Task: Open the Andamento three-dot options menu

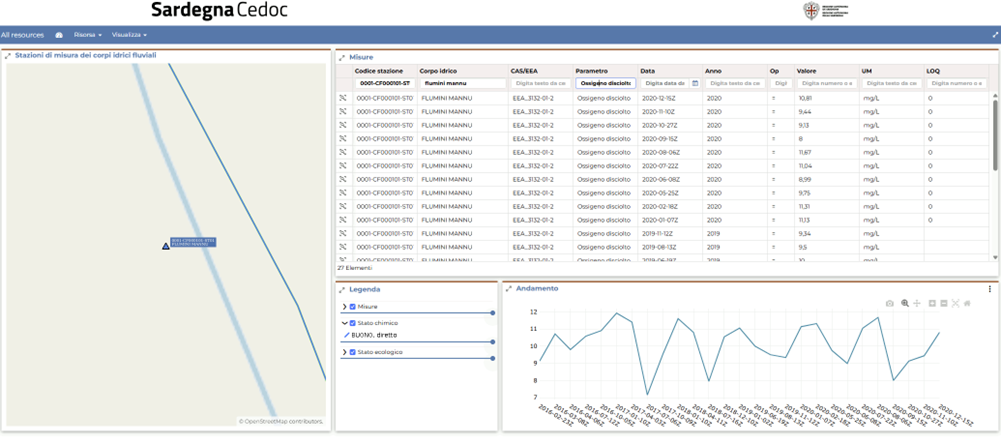Action: tap(990, 289)
